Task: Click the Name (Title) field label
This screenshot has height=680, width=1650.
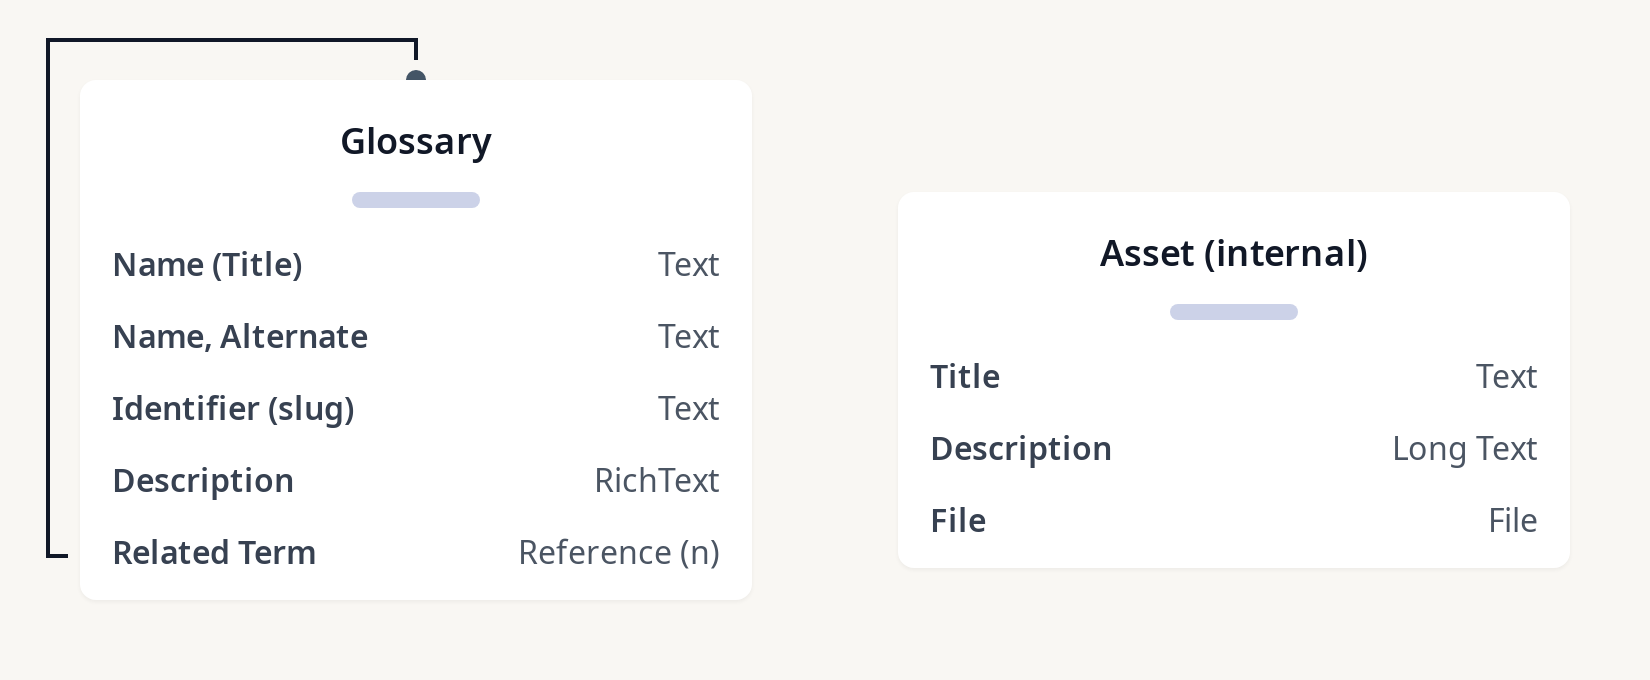Action: [x=208, y=265]
